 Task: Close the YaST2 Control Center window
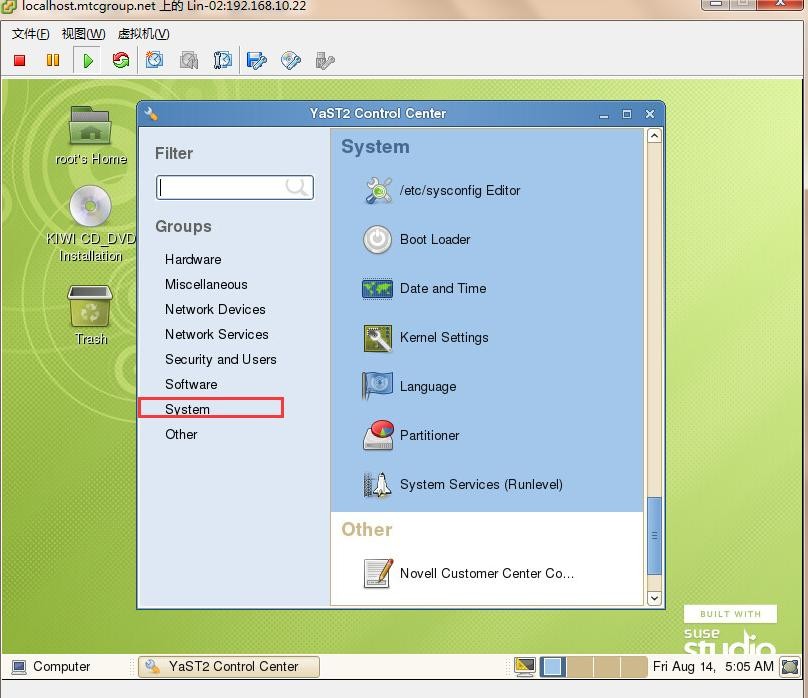(650, 114)
